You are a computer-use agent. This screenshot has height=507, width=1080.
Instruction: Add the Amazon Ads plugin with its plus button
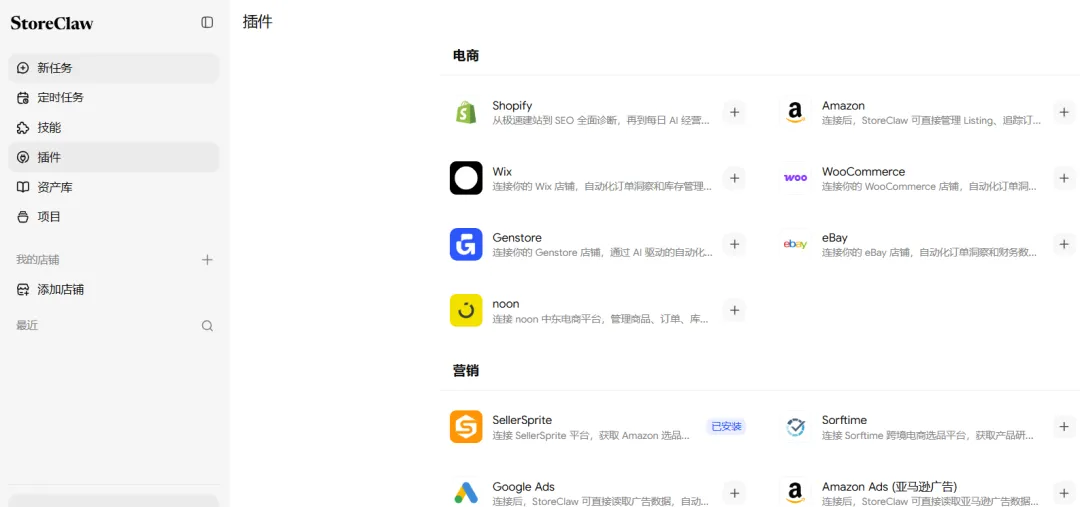pyautogui.click(x=1064, y=493)
